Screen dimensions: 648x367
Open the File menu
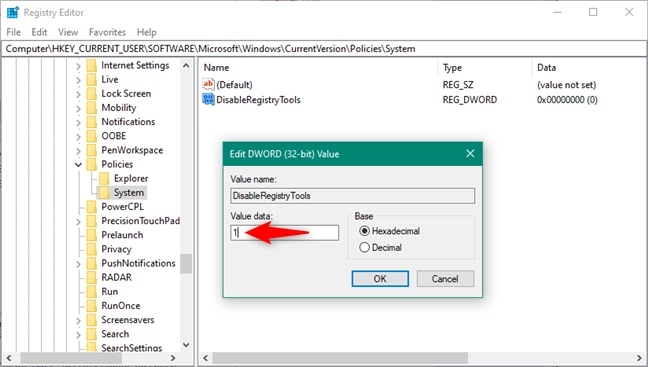point(13,32)
